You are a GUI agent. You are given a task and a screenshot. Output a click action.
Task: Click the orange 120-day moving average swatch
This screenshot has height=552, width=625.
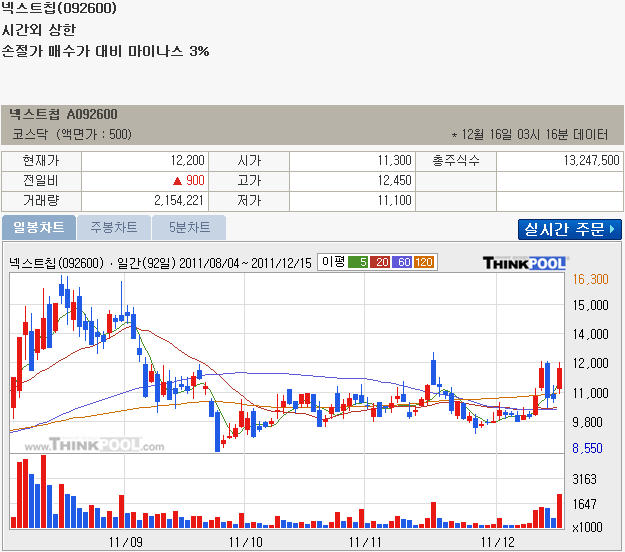click(x=424, y=262)
